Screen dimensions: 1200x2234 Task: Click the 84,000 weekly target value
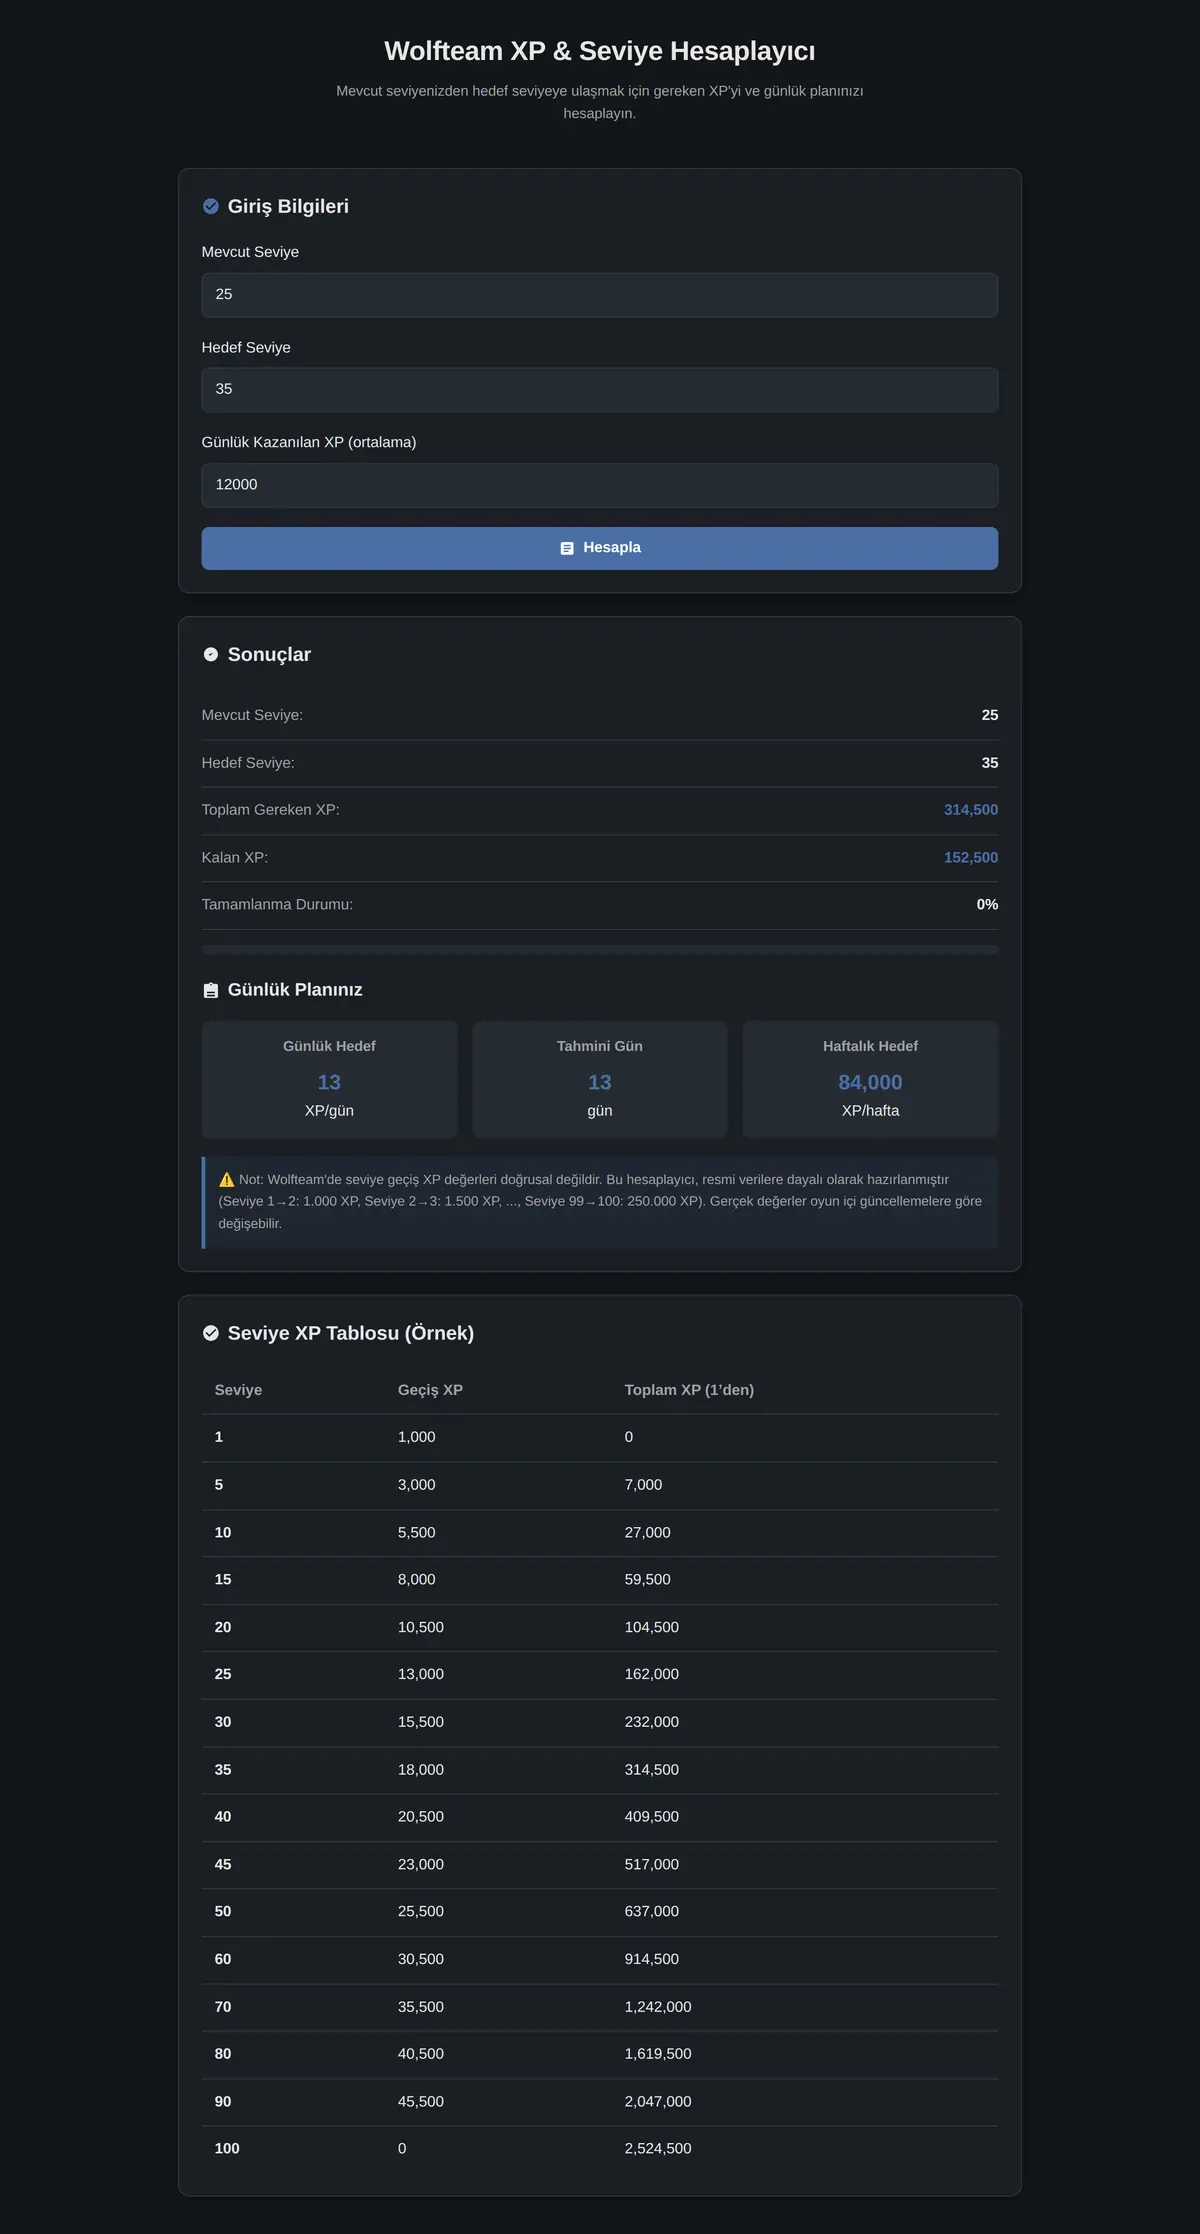click(x=870, y=1082)
